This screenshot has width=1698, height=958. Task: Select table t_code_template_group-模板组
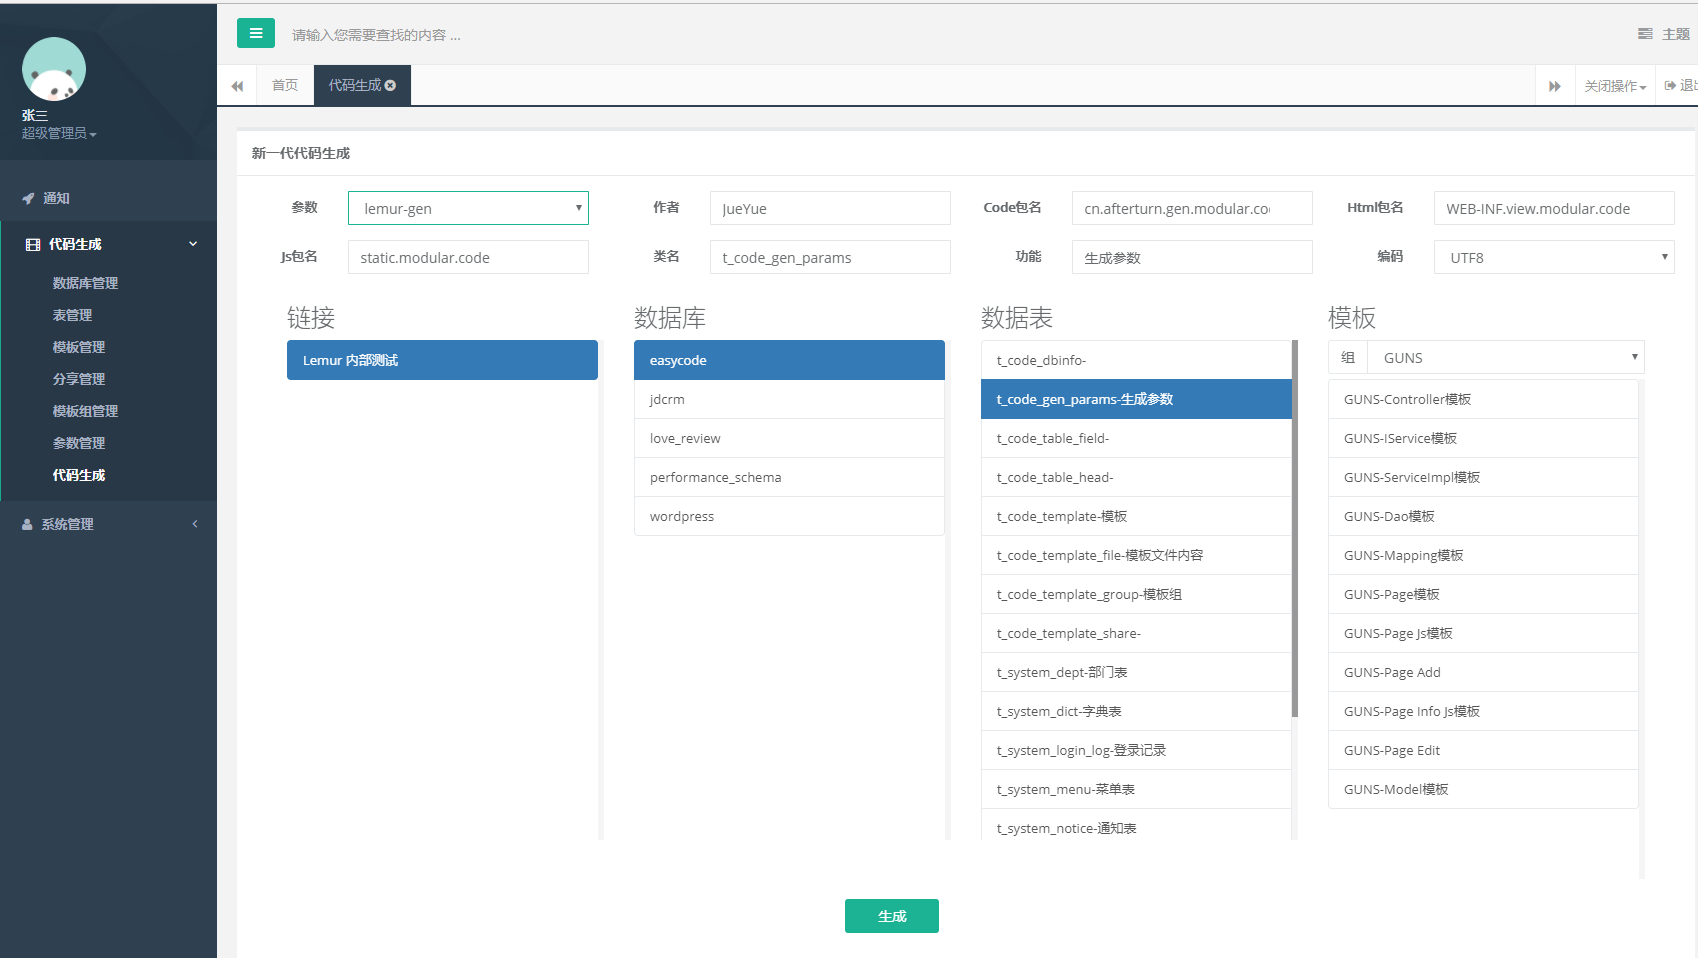[1136, 594]
